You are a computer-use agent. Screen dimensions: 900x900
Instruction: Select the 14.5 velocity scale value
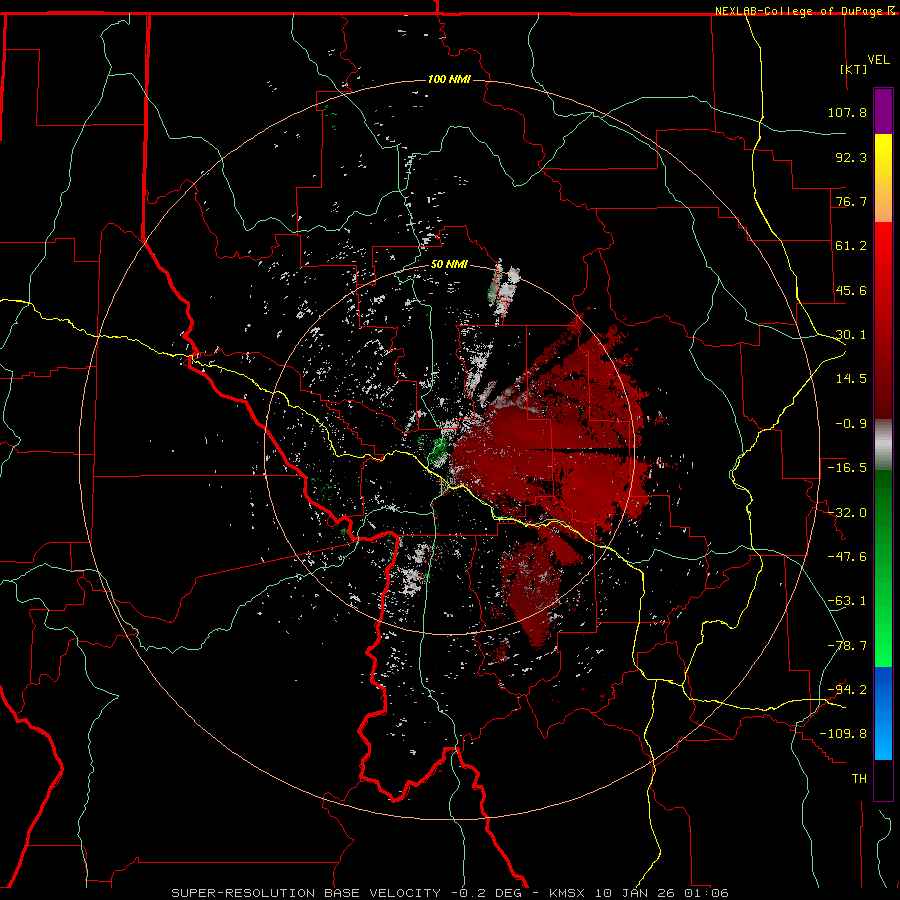851,379
